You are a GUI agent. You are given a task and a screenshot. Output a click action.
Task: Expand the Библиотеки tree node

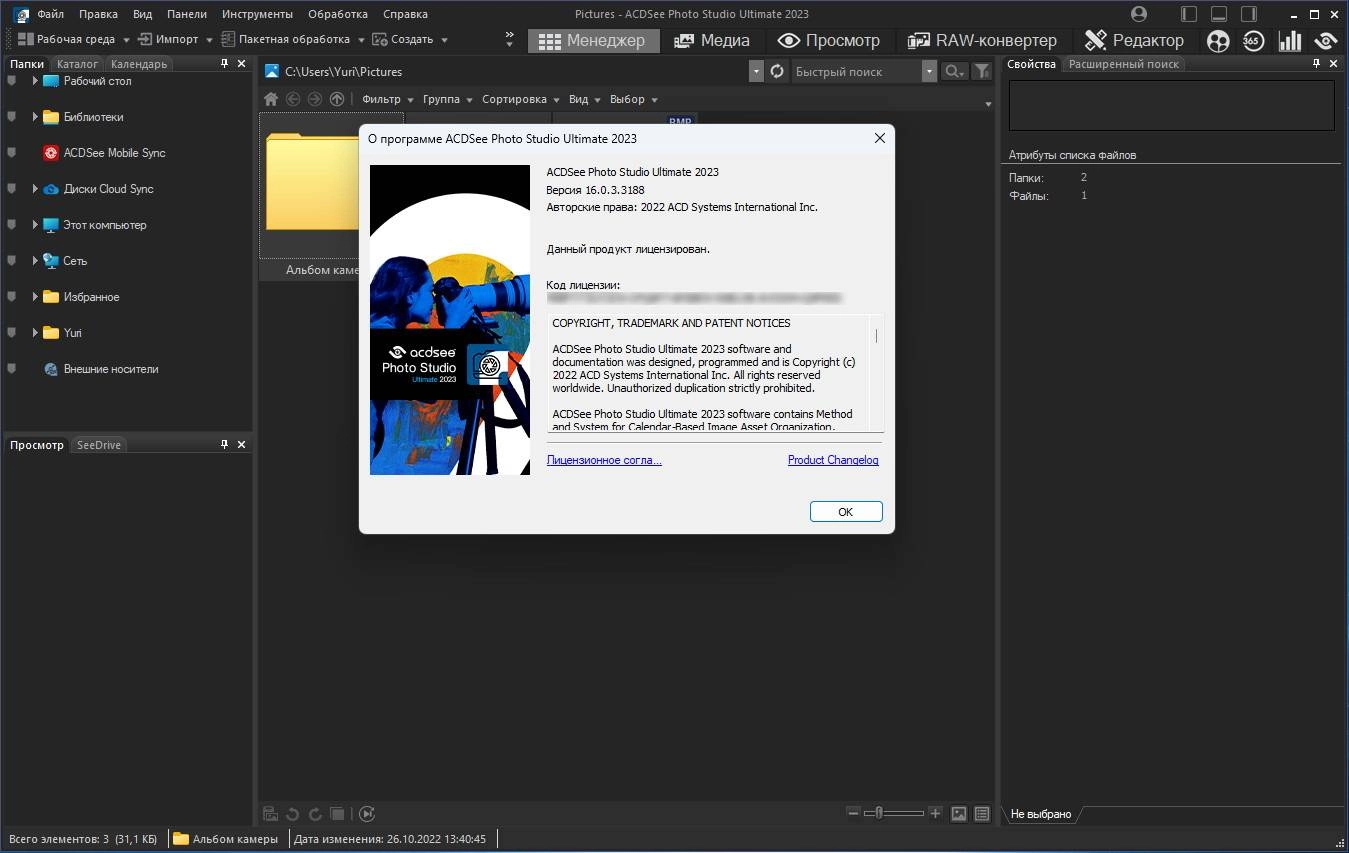coord(35,117)
